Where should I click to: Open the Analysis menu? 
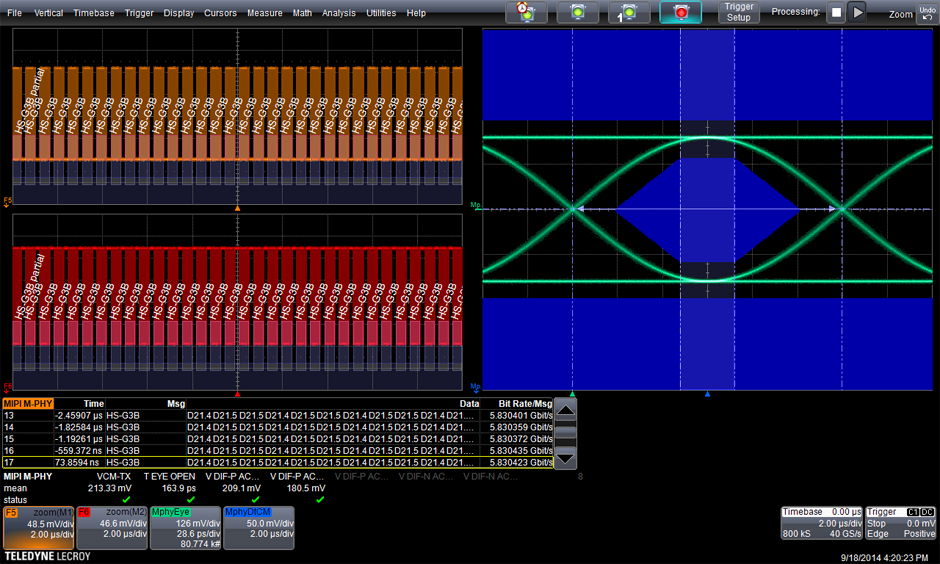(x=339, y=13)
